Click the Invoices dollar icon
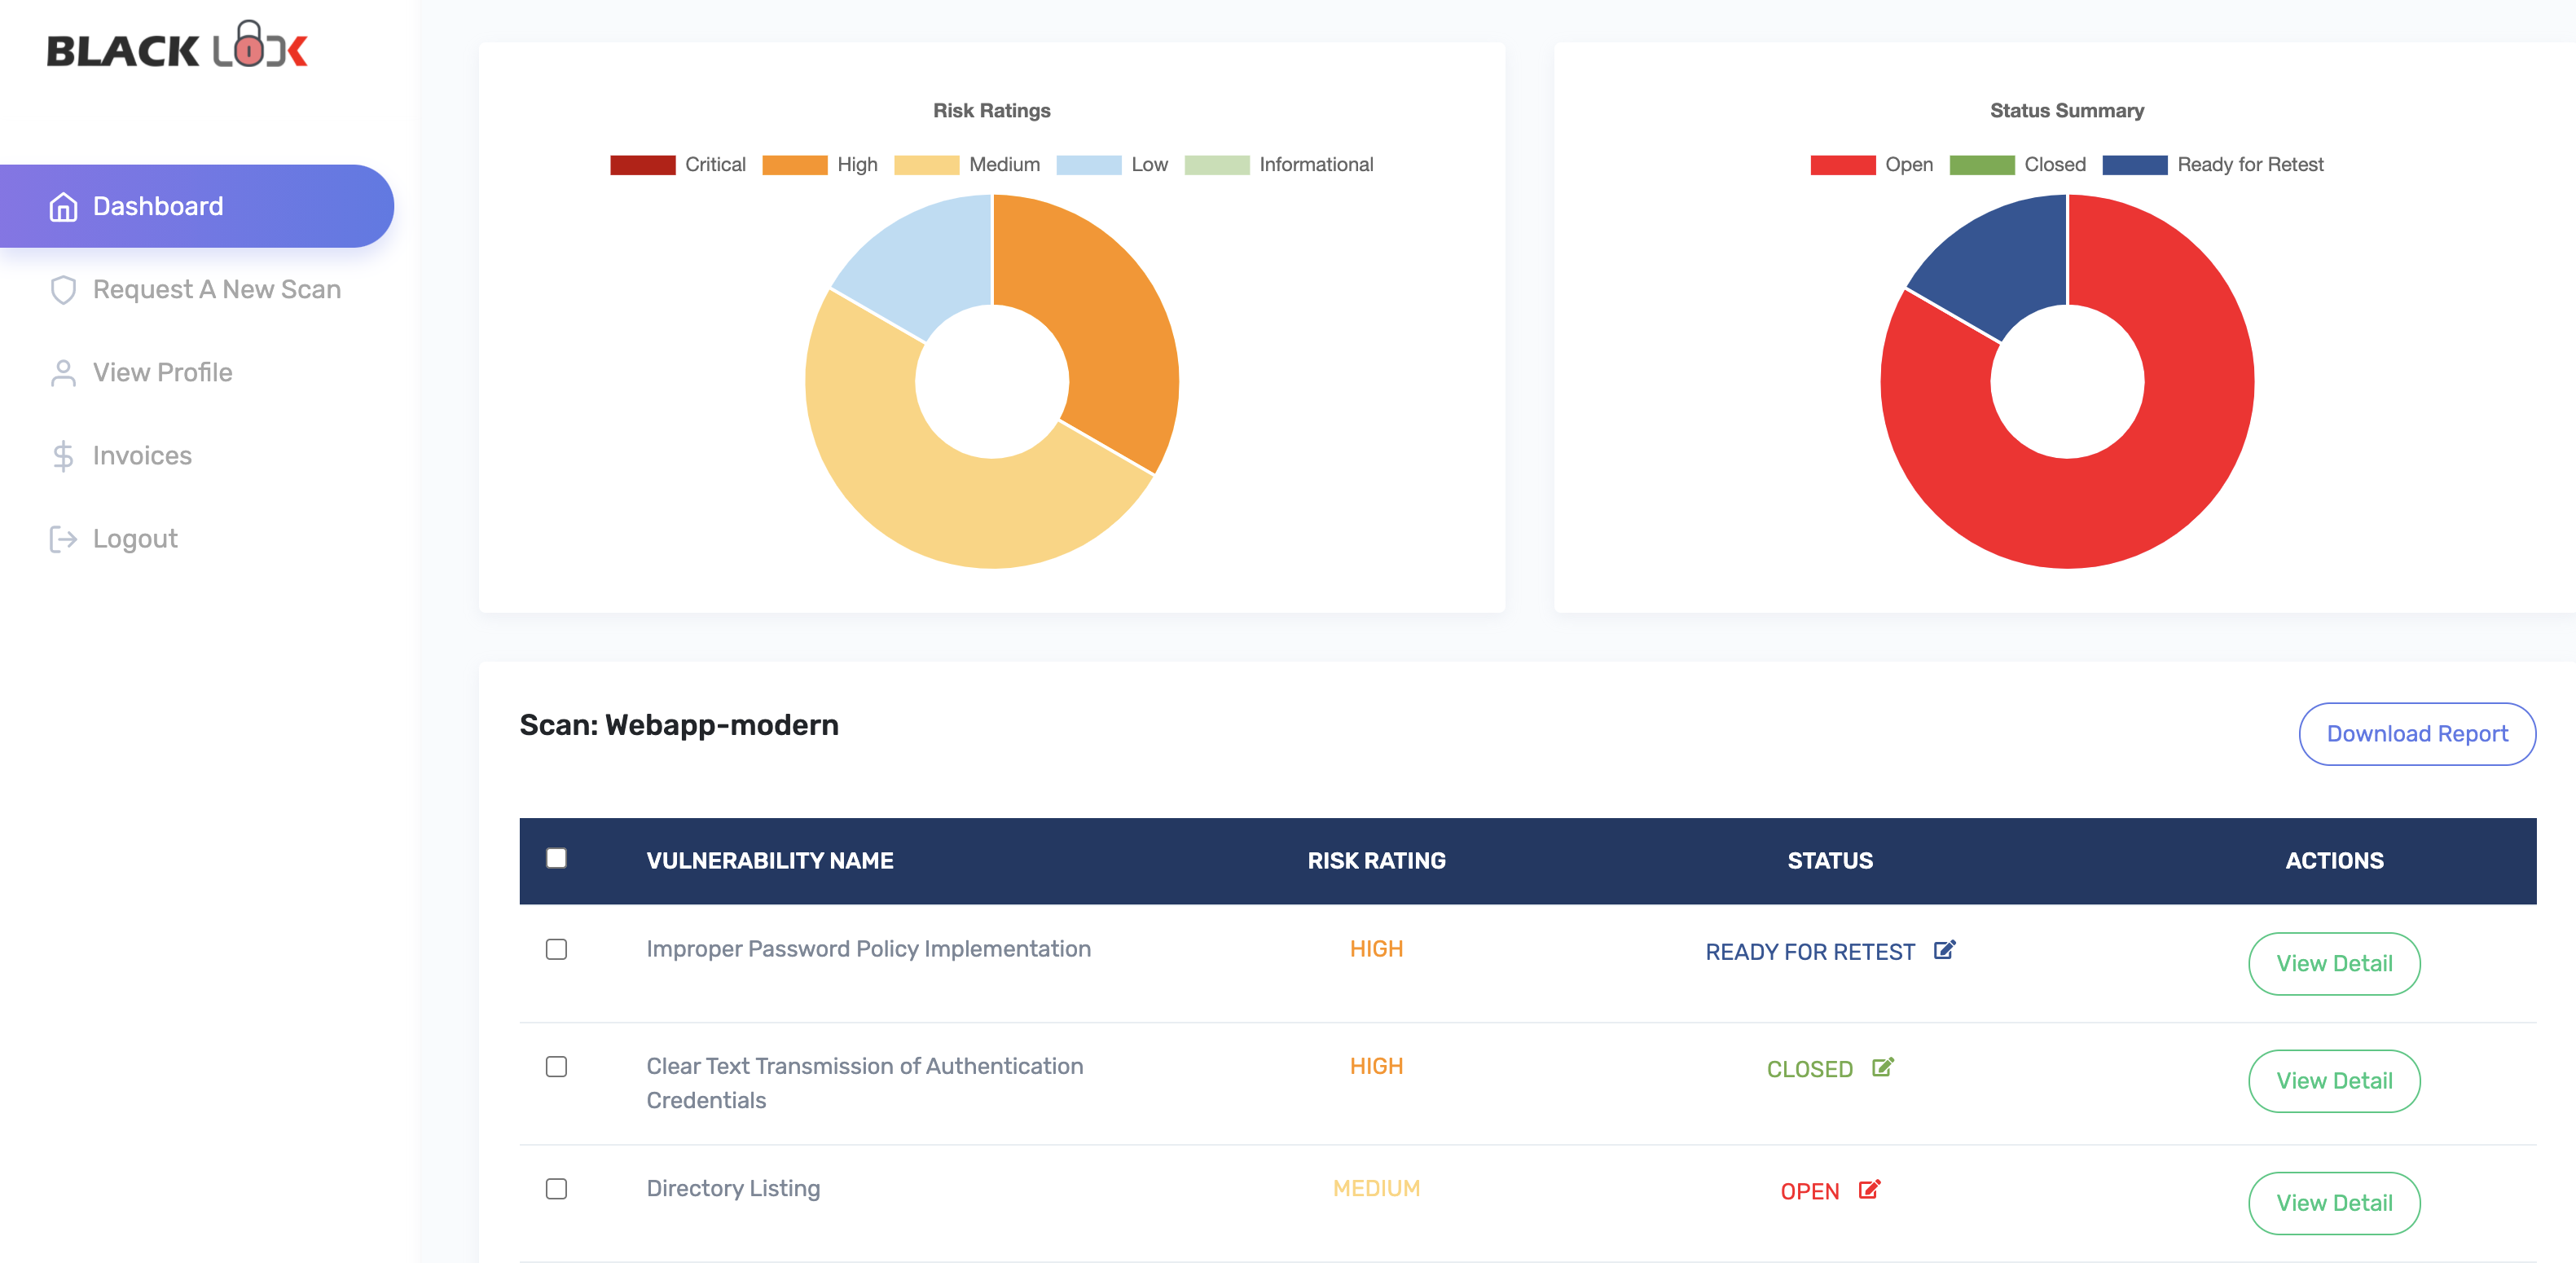 coord(63,456)
